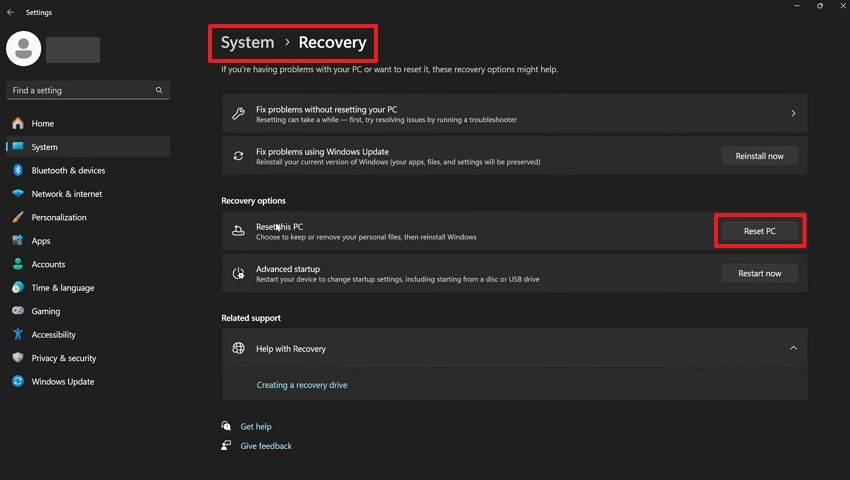Click the Reinstall now button
850x480 pixels.
tap(759, 156)
